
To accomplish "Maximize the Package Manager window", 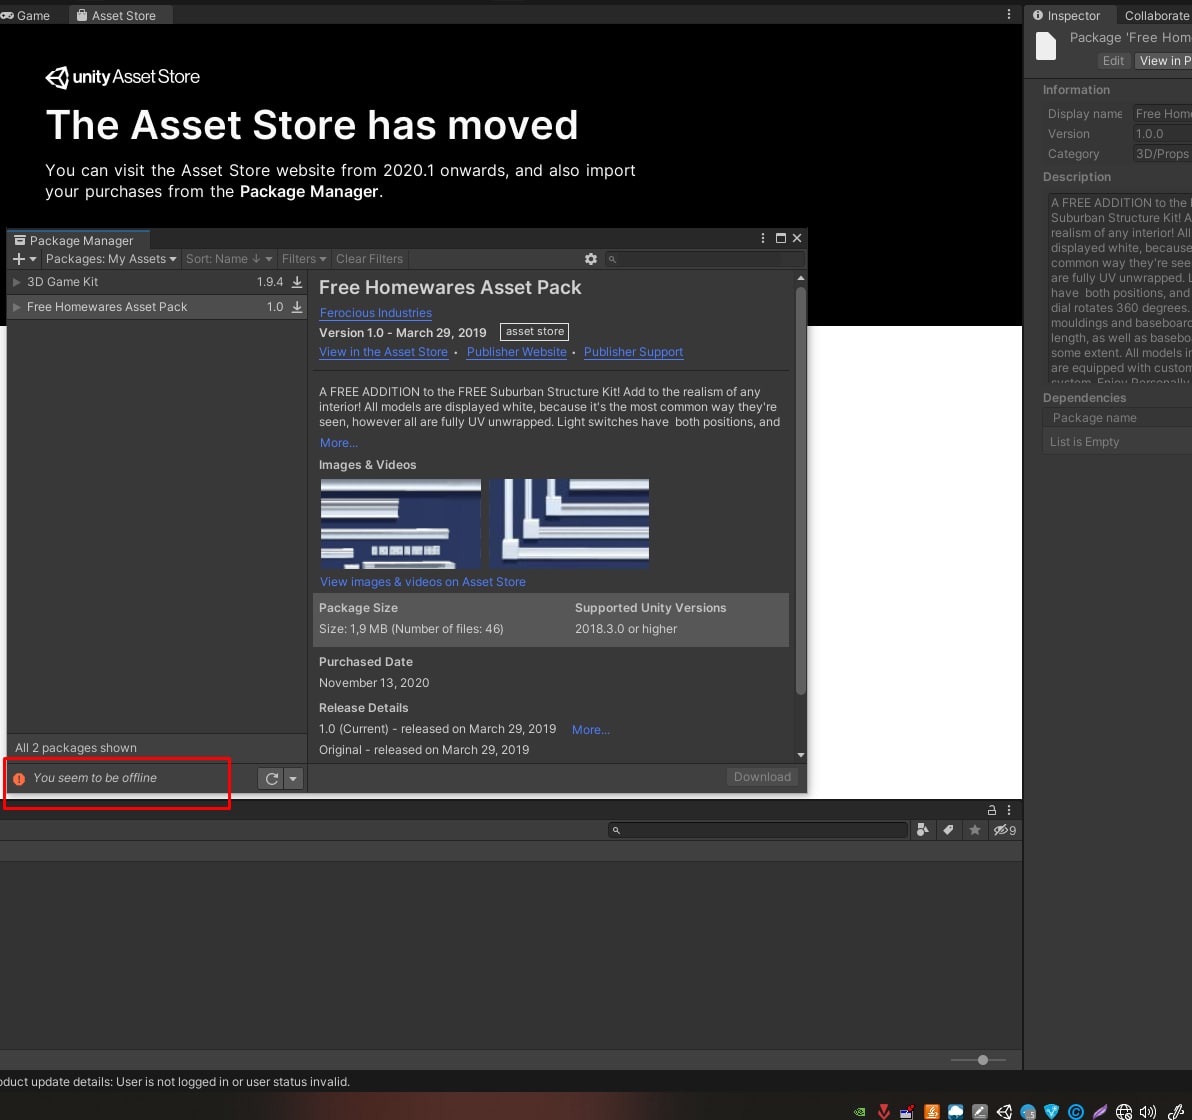I will click(781, 238).
